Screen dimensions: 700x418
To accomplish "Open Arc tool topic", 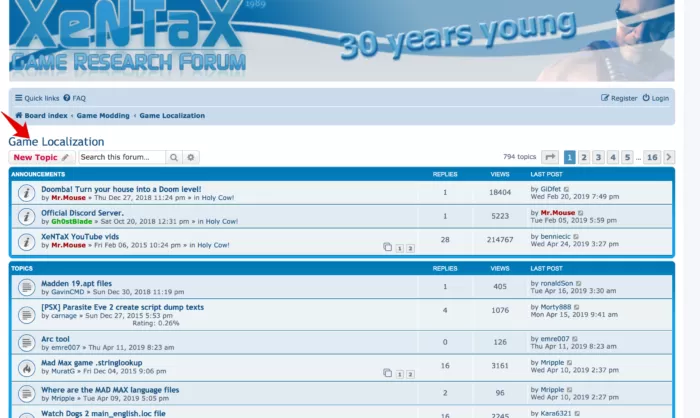I will click(x=55, y=339).
